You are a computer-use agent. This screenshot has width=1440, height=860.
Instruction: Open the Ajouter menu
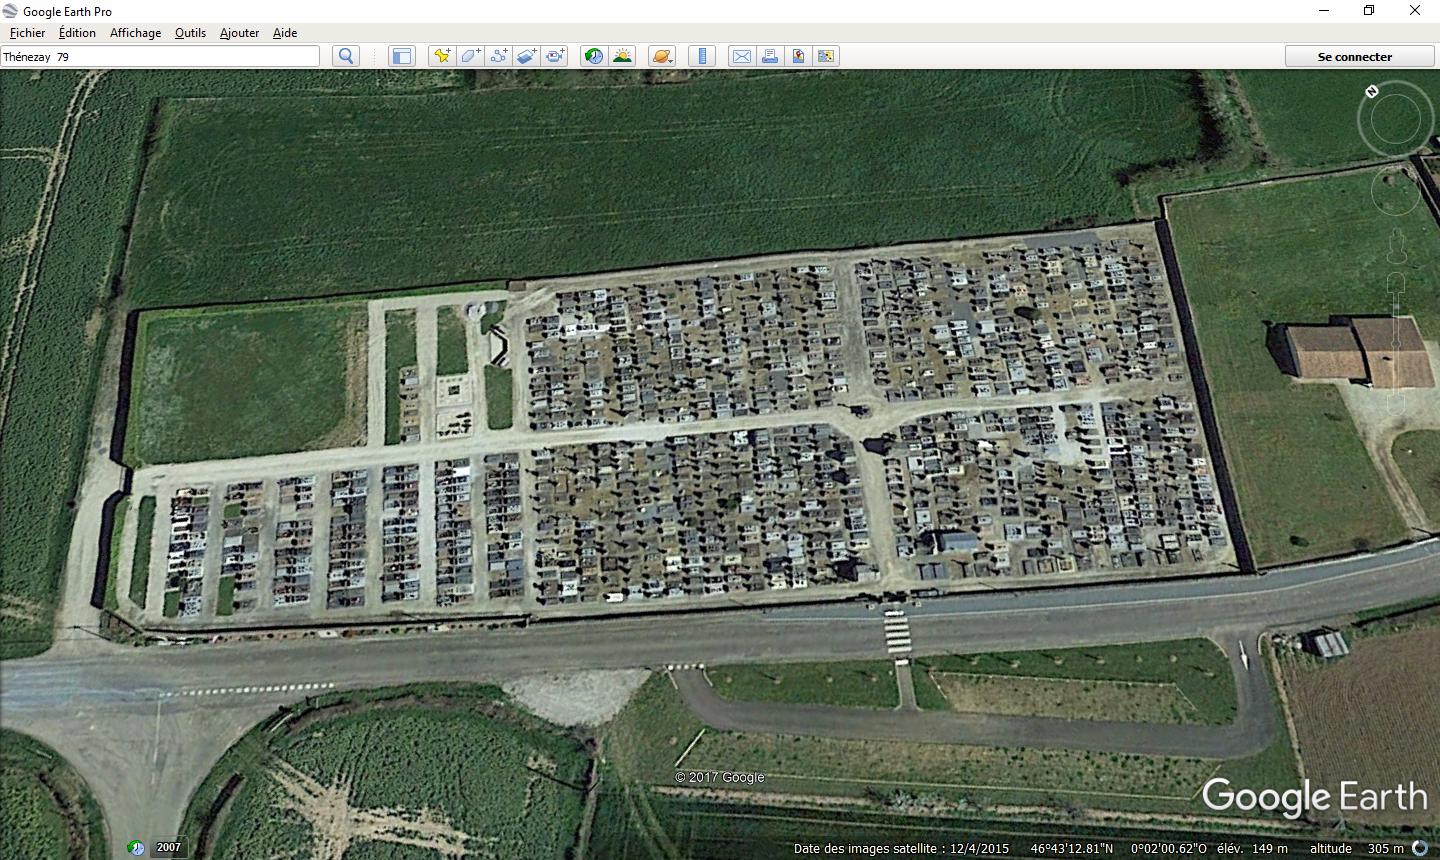[239, 33]
